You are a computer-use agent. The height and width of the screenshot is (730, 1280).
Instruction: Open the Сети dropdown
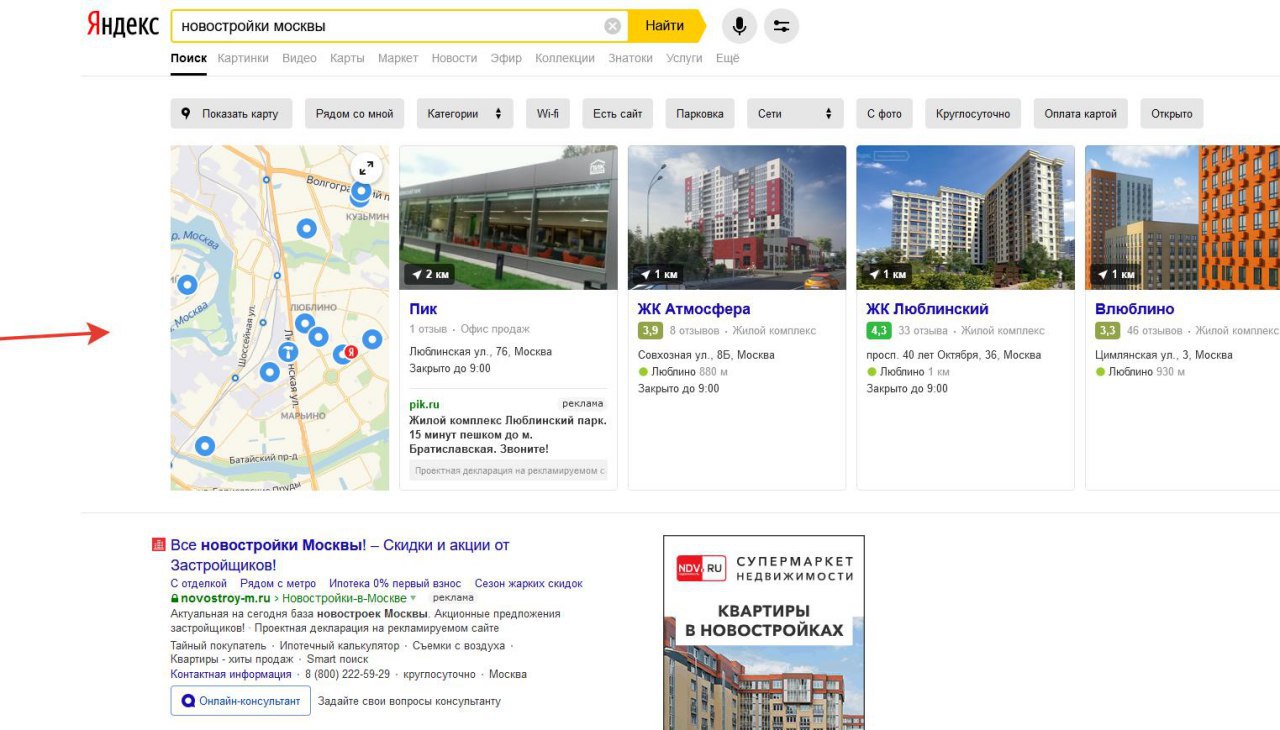point(795,114)
